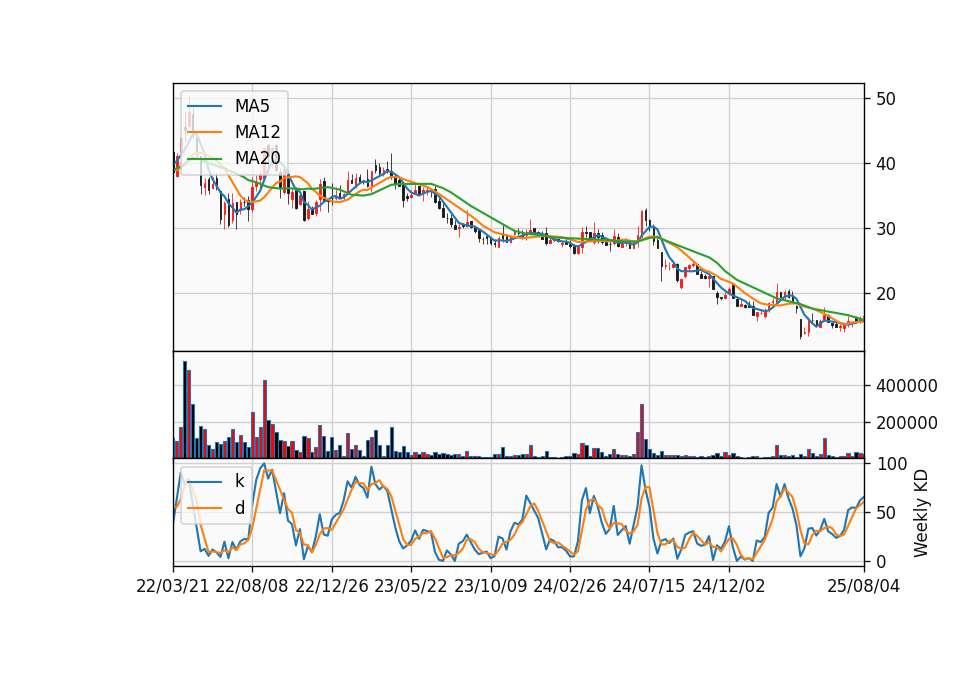960x690 pixels.
Task: Click the 23/05/22 date label
Action: [x=411, y=586]
